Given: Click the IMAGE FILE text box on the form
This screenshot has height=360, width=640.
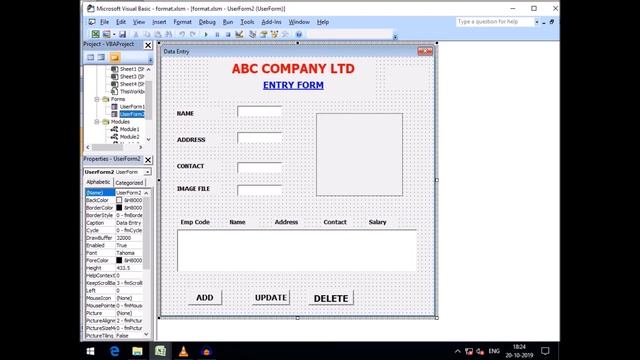Looking at the screenshot, I should point(260,190).
